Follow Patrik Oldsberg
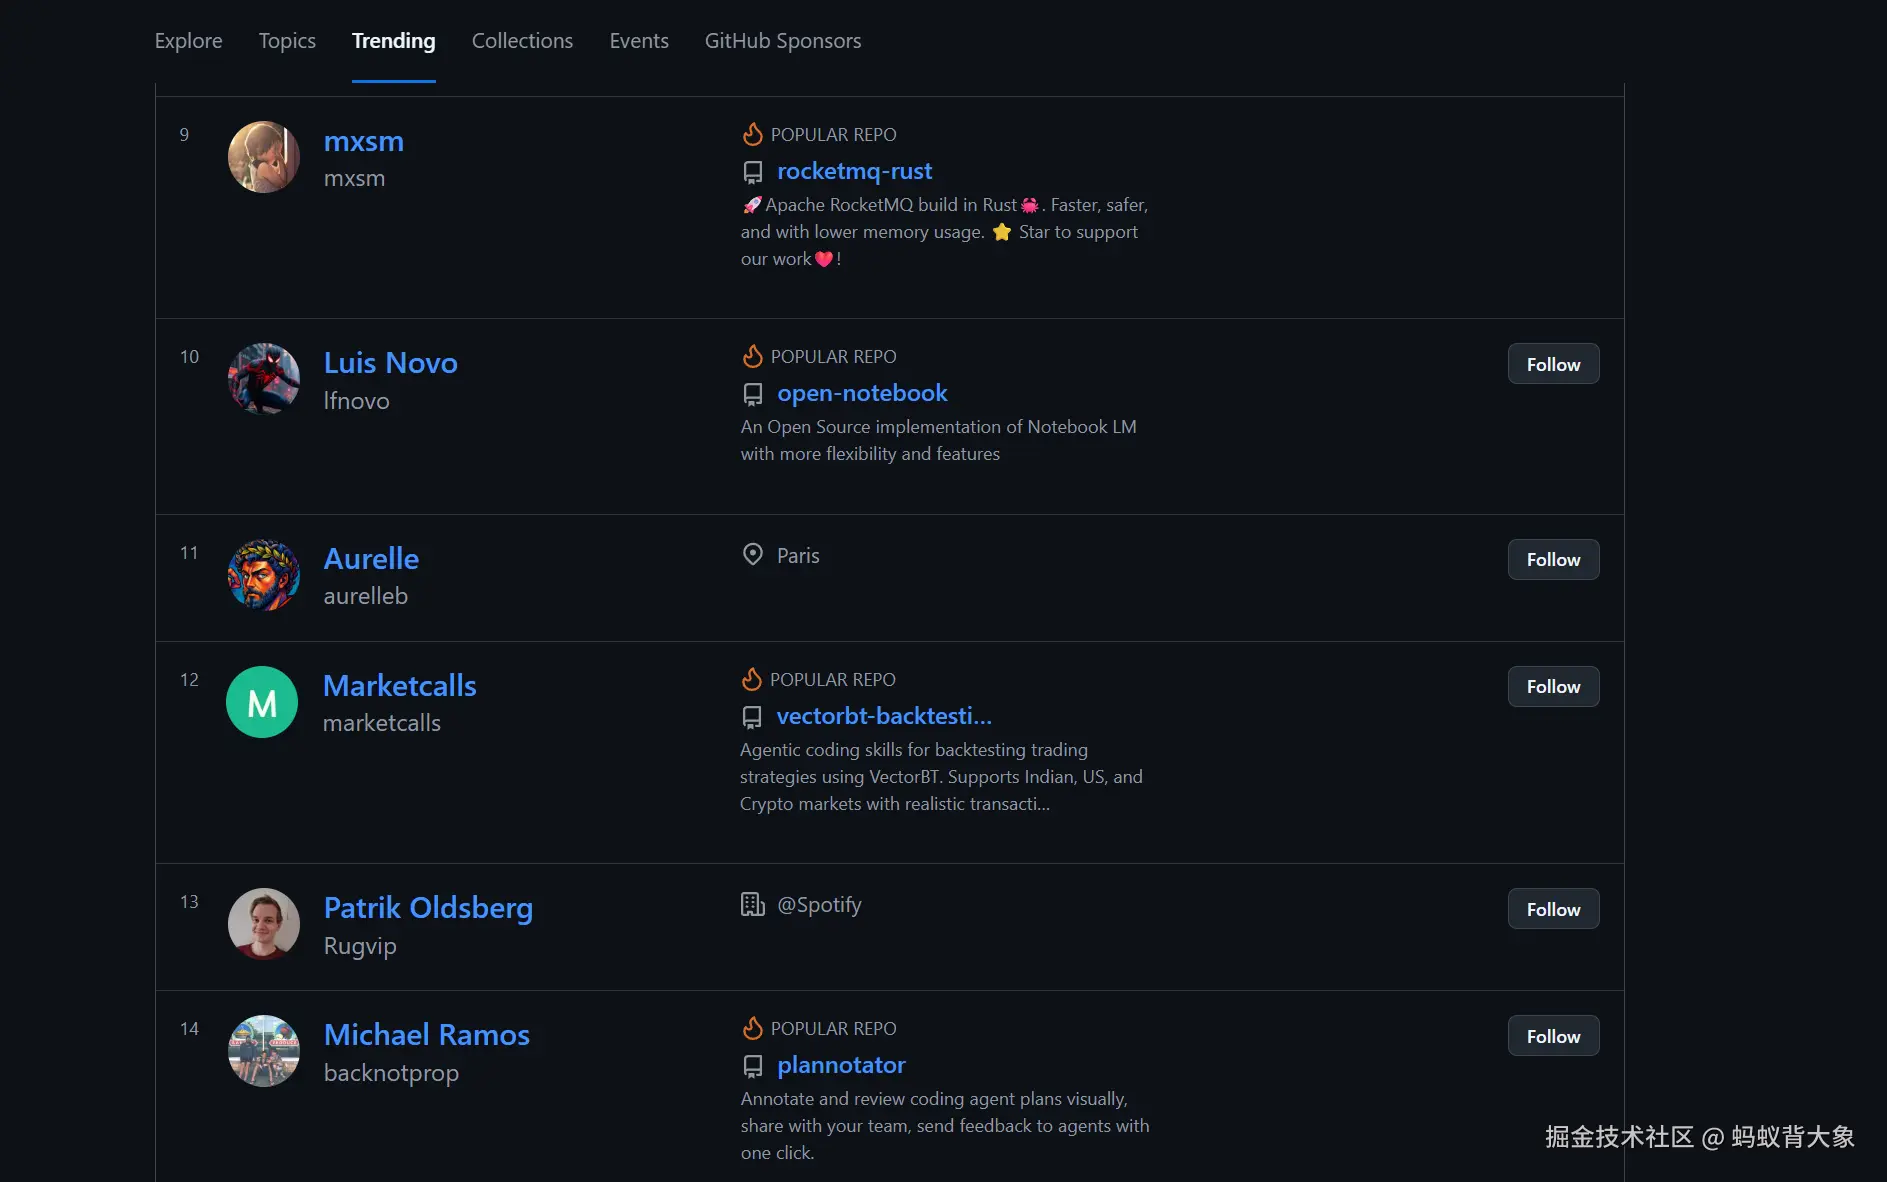 1552,909
